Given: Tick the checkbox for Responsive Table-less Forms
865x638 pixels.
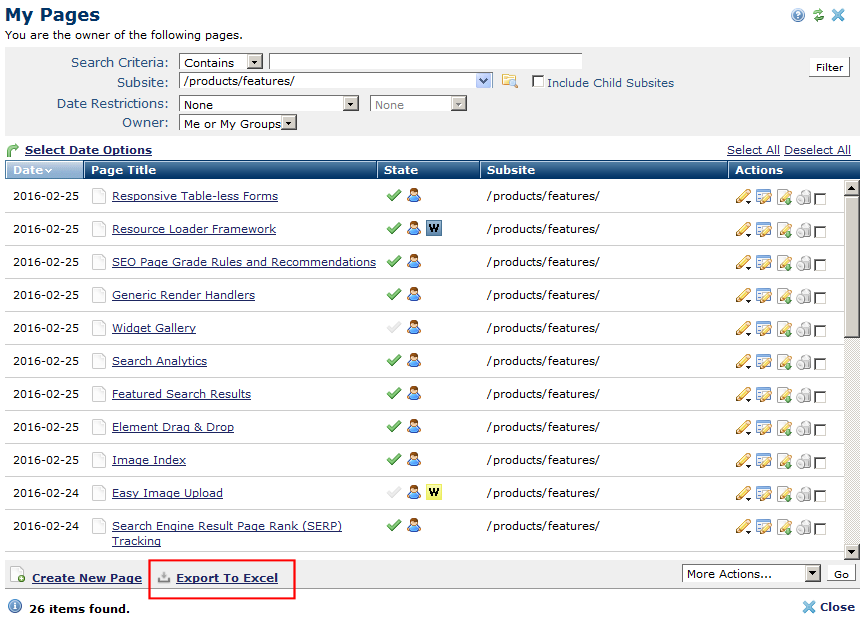Looking at the screenshot, I should click(x=820, y=199).
